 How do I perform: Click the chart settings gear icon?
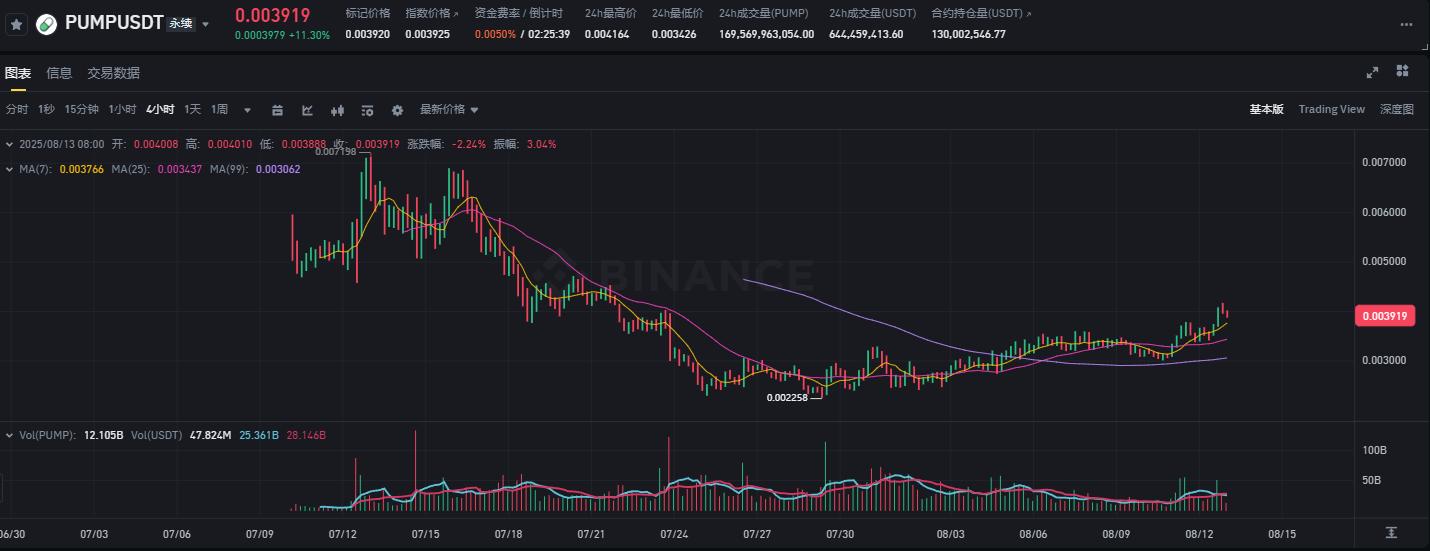[397, 110]
